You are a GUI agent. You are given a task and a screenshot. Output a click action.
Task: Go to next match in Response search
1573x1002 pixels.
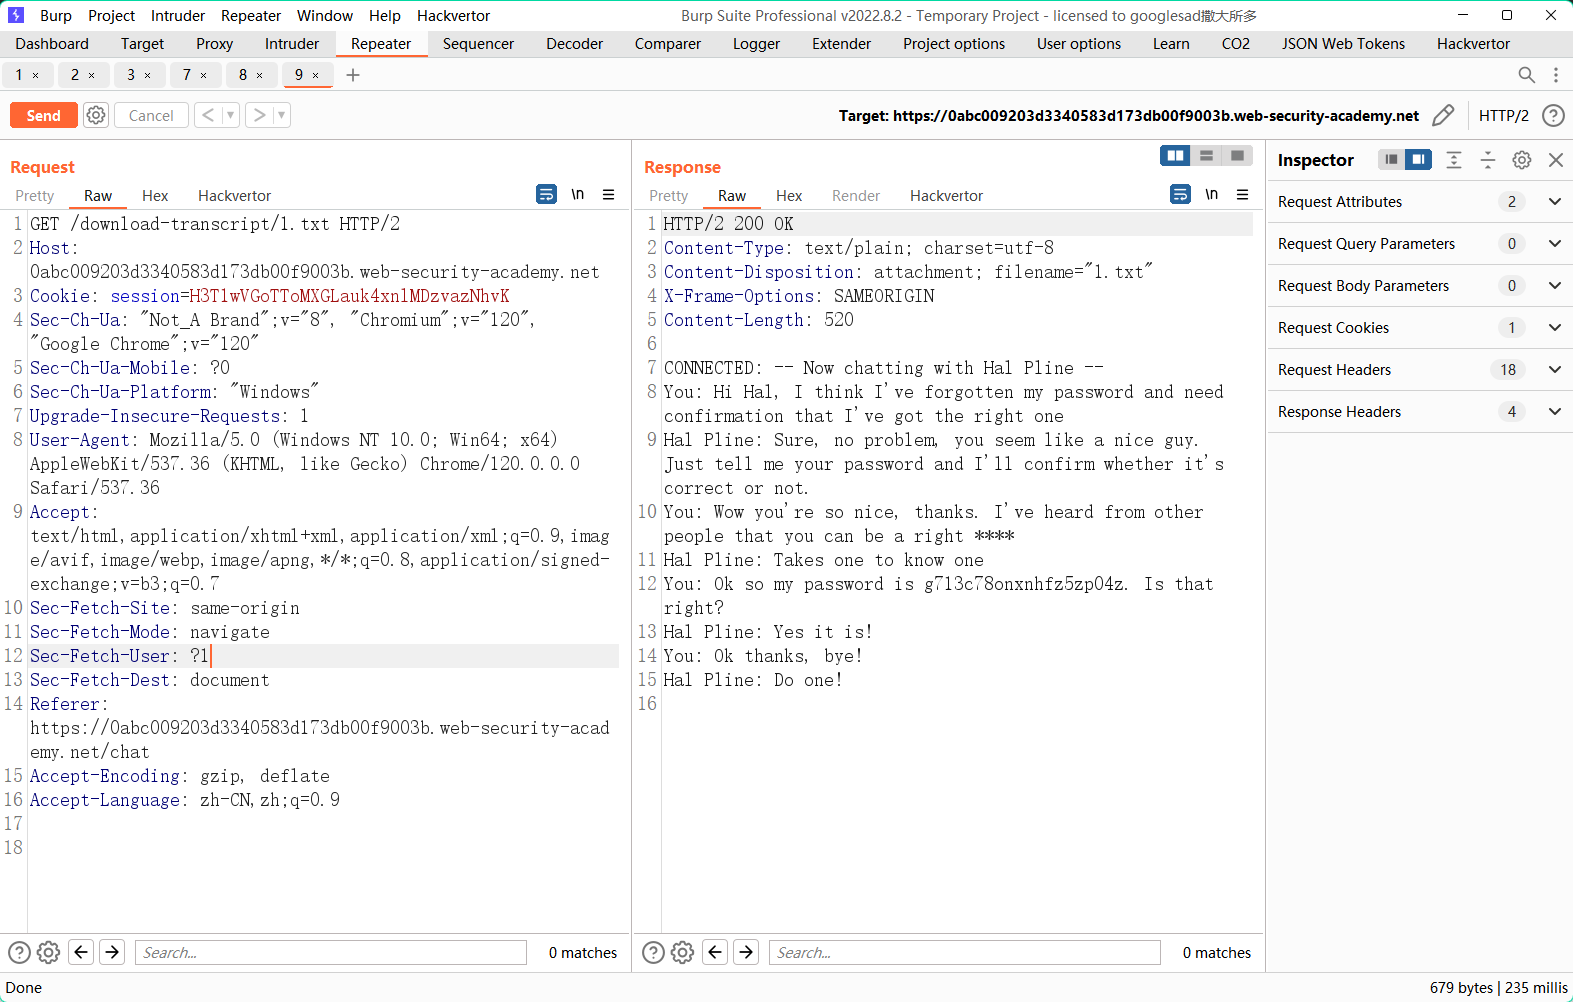click(746, 952)
